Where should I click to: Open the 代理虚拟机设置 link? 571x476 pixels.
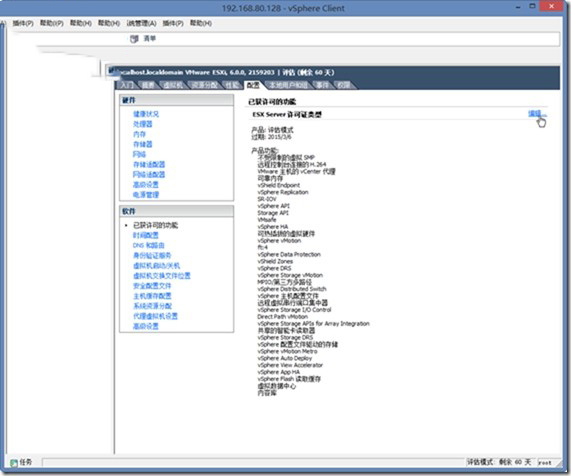coord(155,316)
